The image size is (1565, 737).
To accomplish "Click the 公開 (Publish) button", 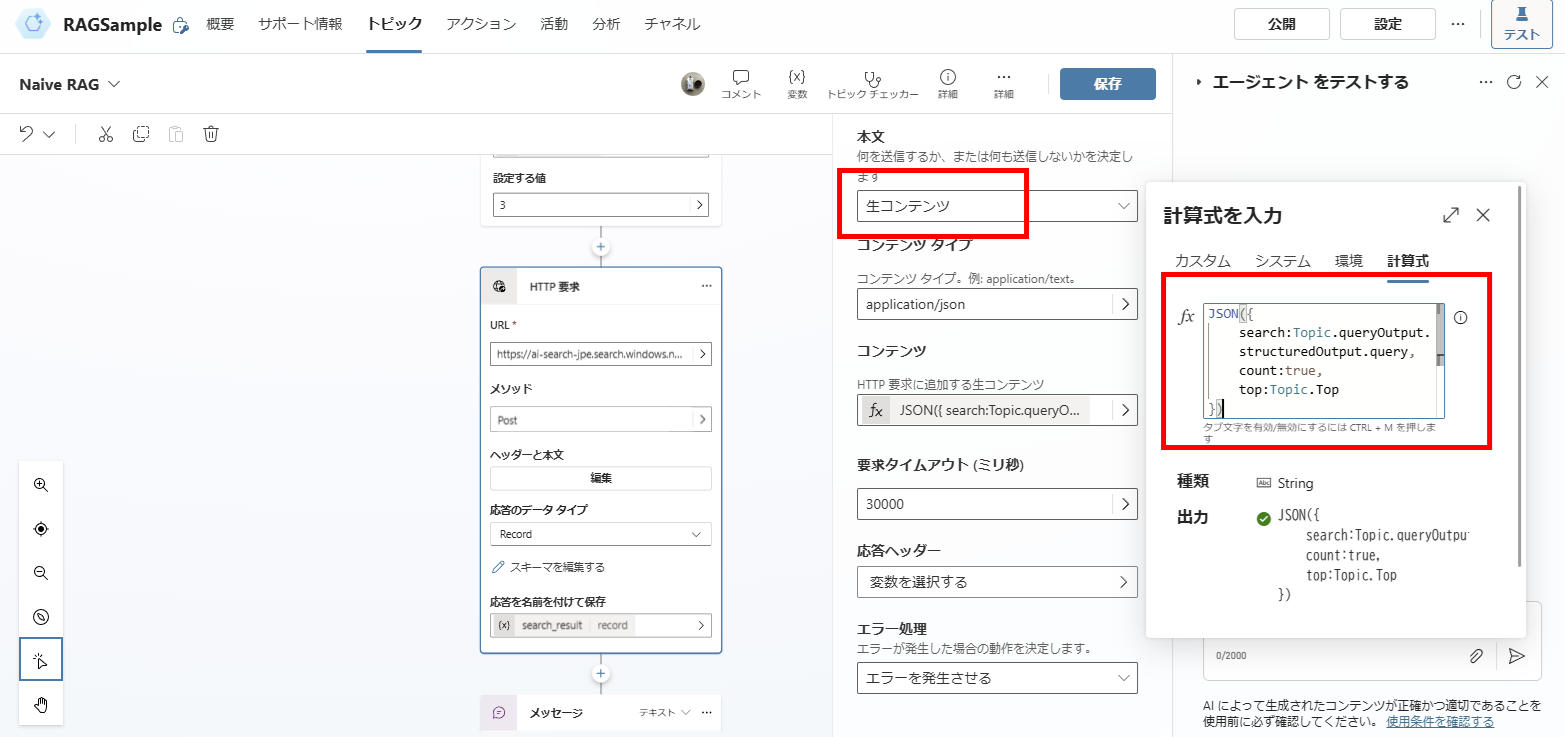I will pyautogui.click(x=1281, y=23).
